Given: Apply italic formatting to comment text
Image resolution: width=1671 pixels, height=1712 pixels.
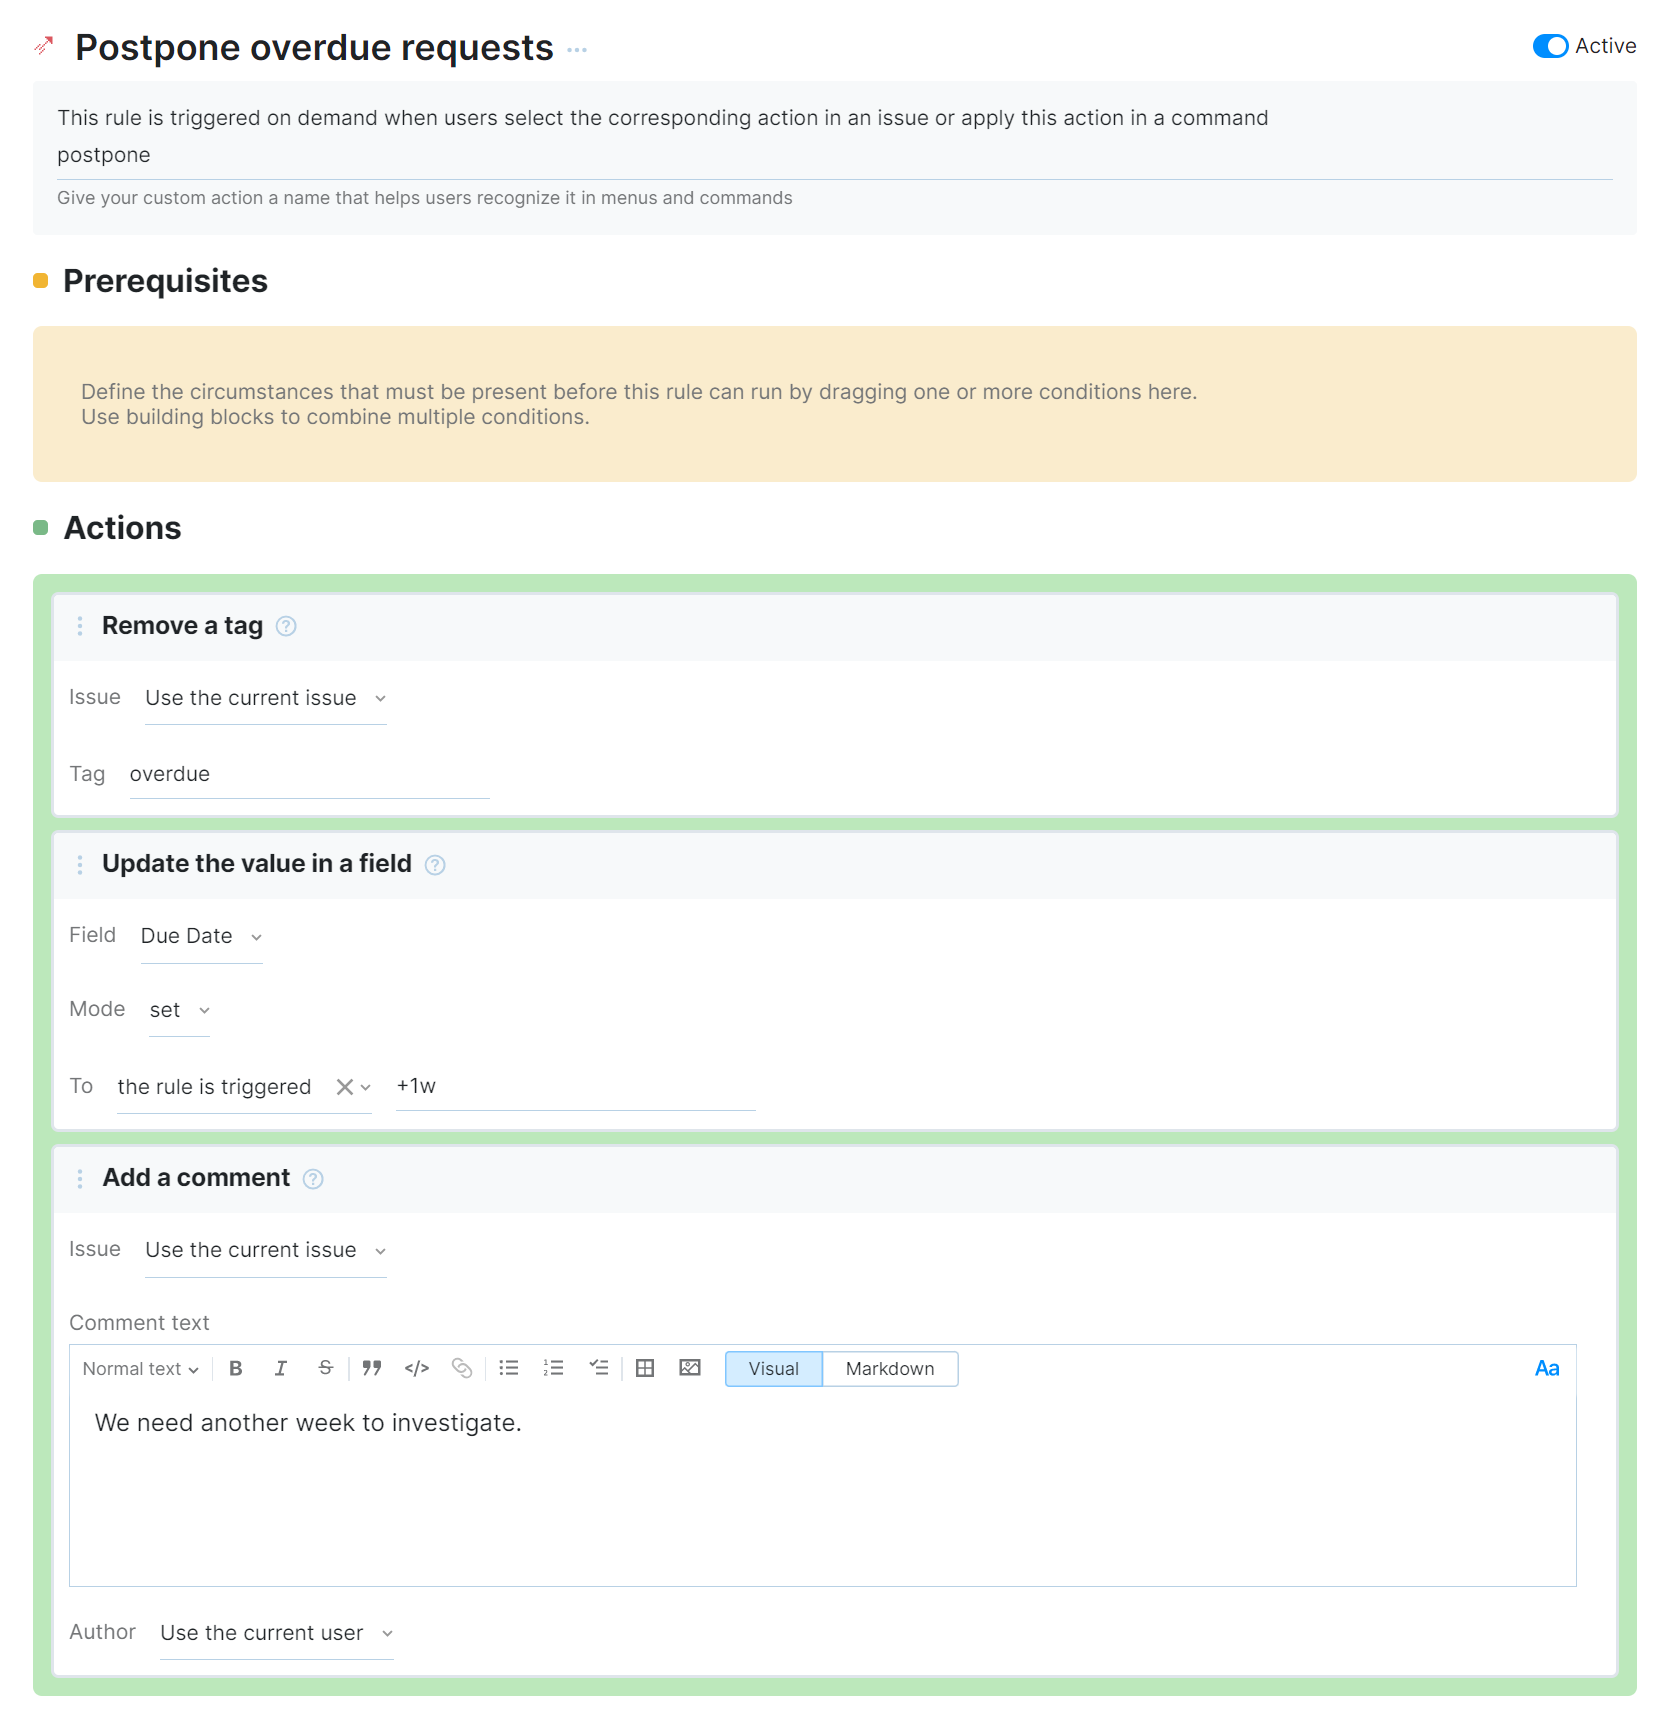Looking at the screenshot, I should 281,1368.
